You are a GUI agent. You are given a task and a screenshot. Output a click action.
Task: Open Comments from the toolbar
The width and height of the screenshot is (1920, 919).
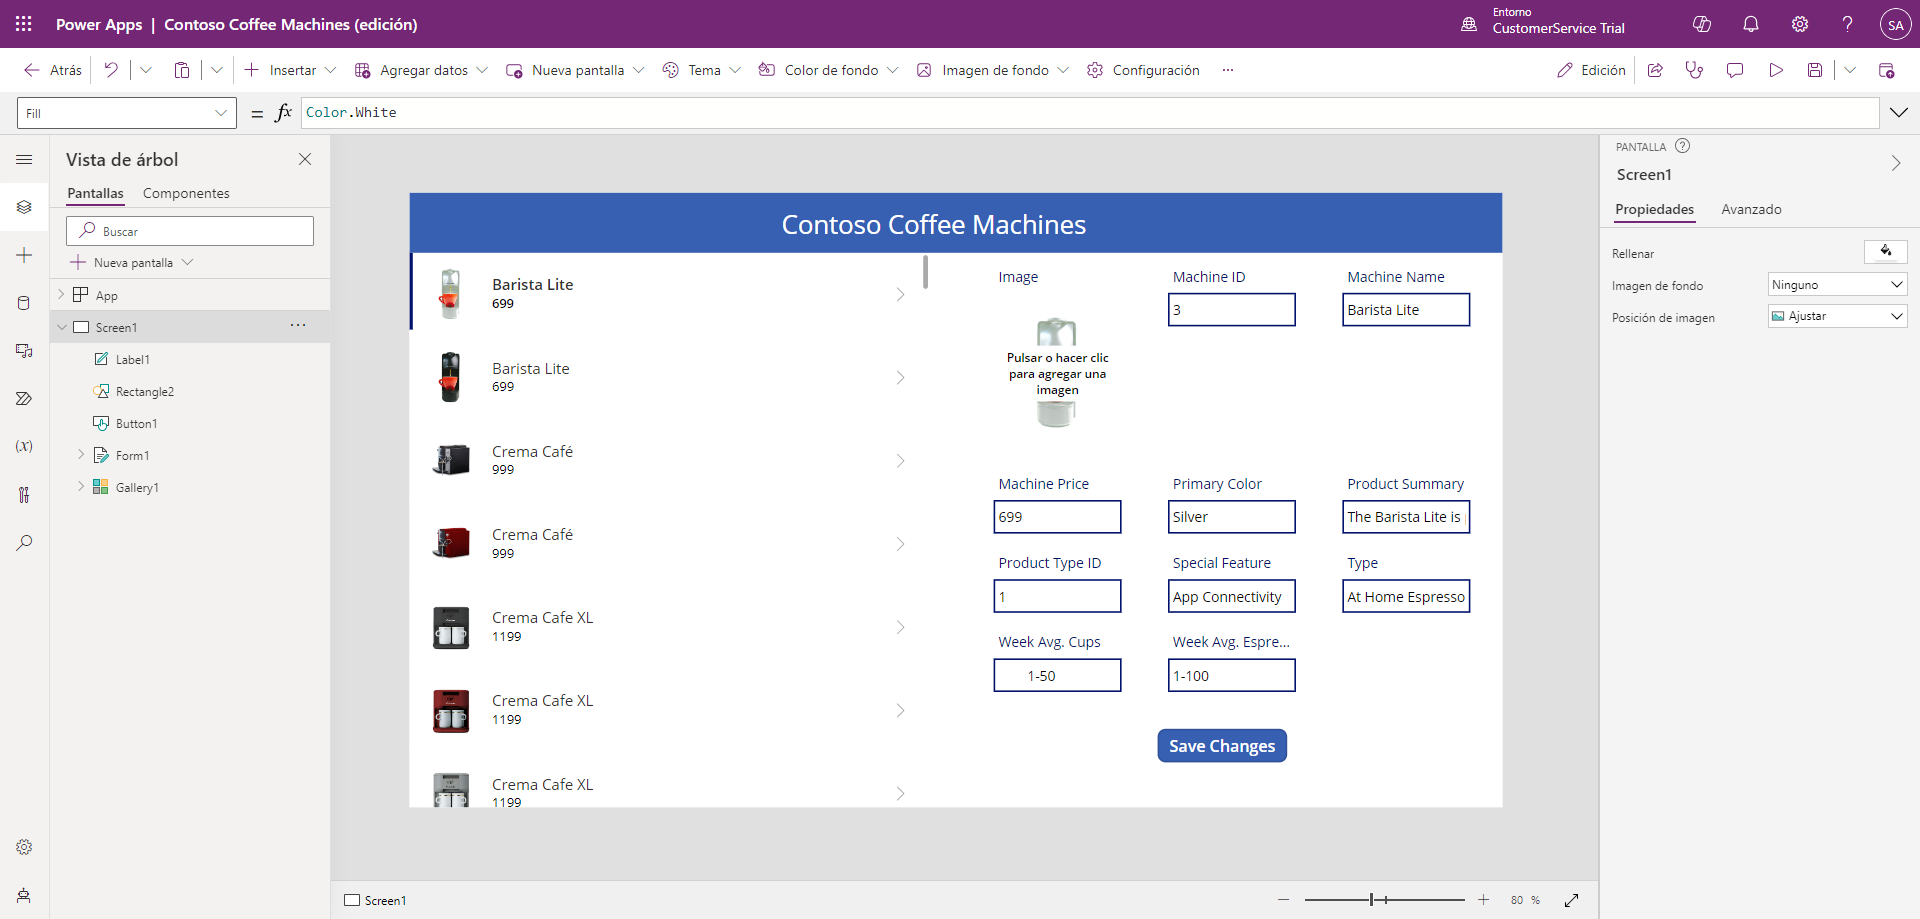[1734, 70]
